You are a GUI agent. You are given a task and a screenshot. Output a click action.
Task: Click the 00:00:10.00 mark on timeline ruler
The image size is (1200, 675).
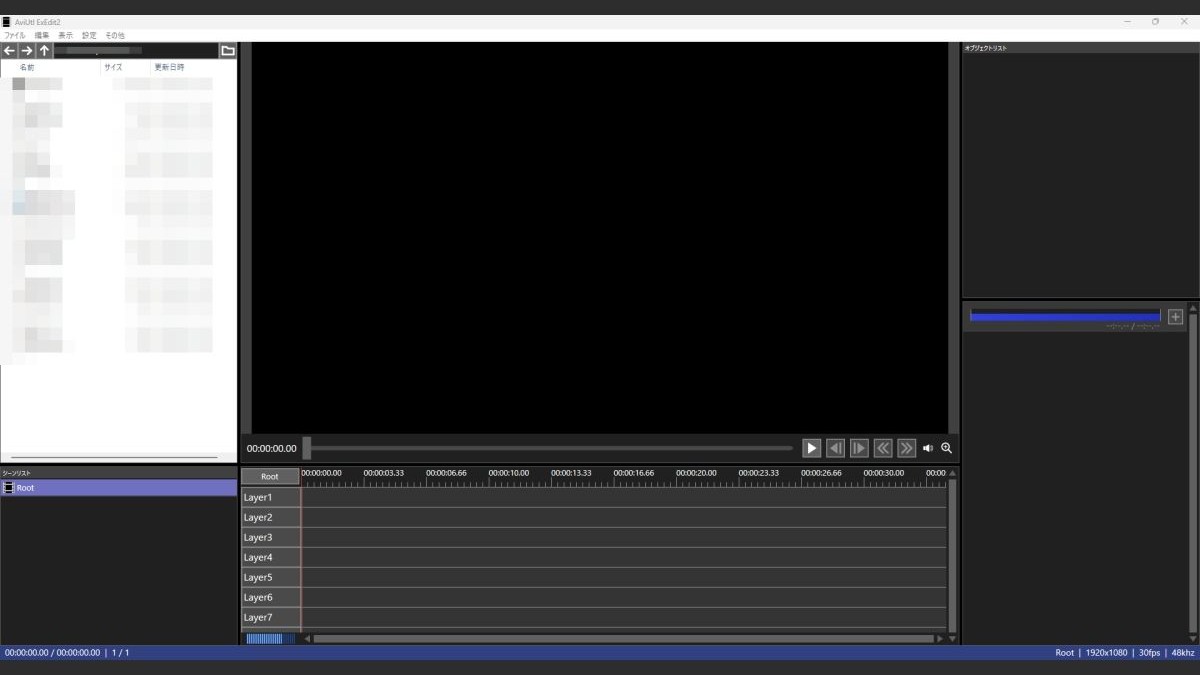point(508,473)
